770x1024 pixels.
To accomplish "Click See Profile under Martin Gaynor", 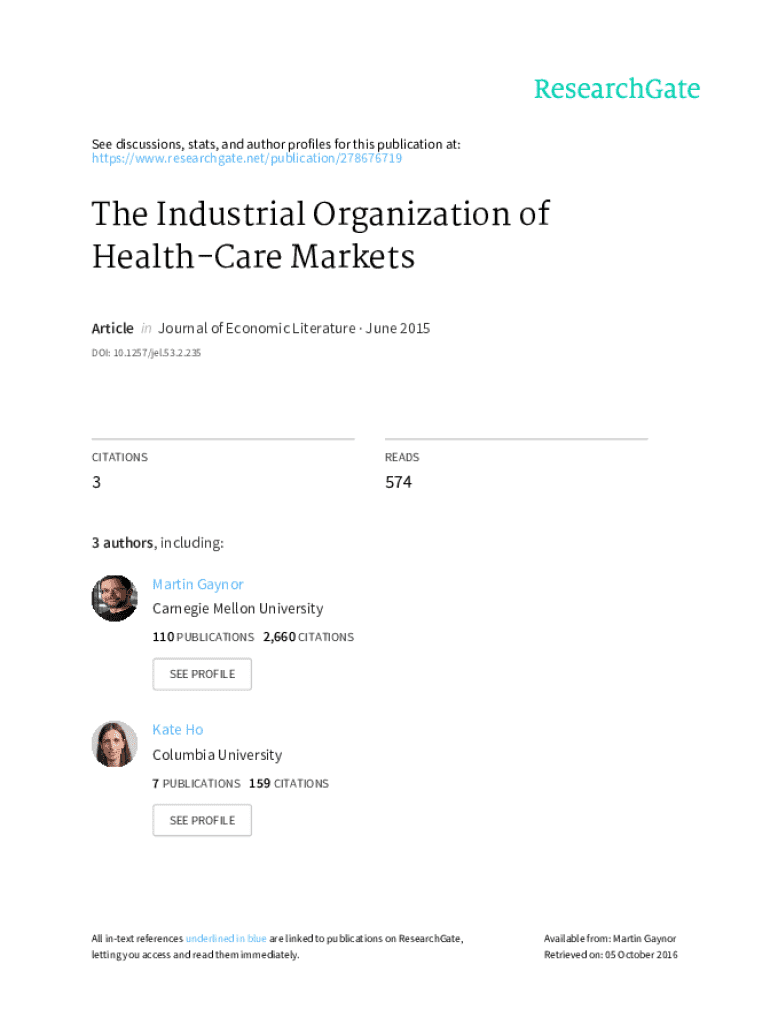I will point(202,674).
